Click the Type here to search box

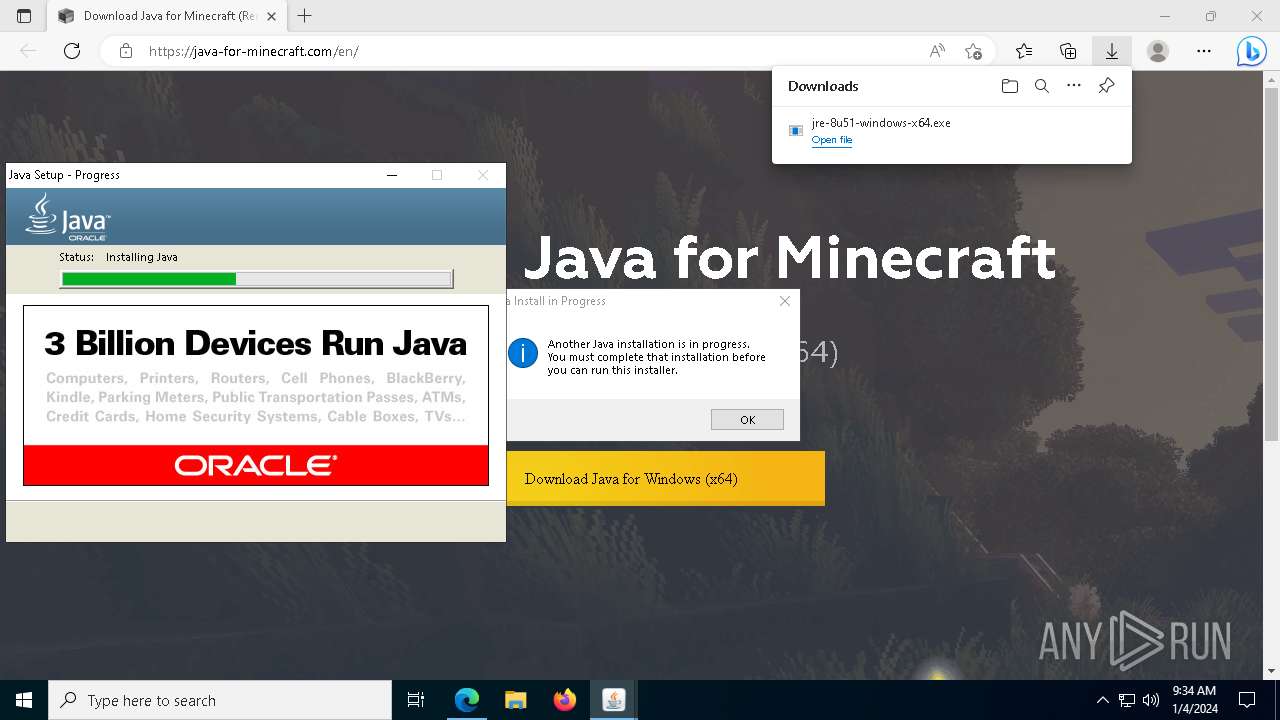pos(220,700)
